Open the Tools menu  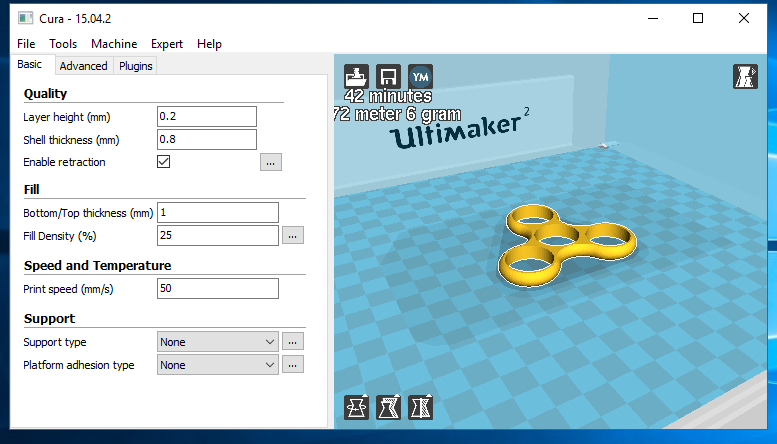click(x=63, y=44)
